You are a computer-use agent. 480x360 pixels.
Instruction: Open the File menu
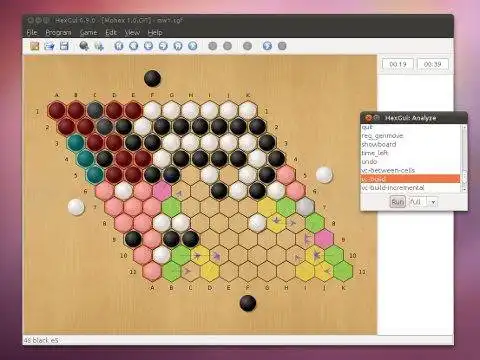click(32, 32)
